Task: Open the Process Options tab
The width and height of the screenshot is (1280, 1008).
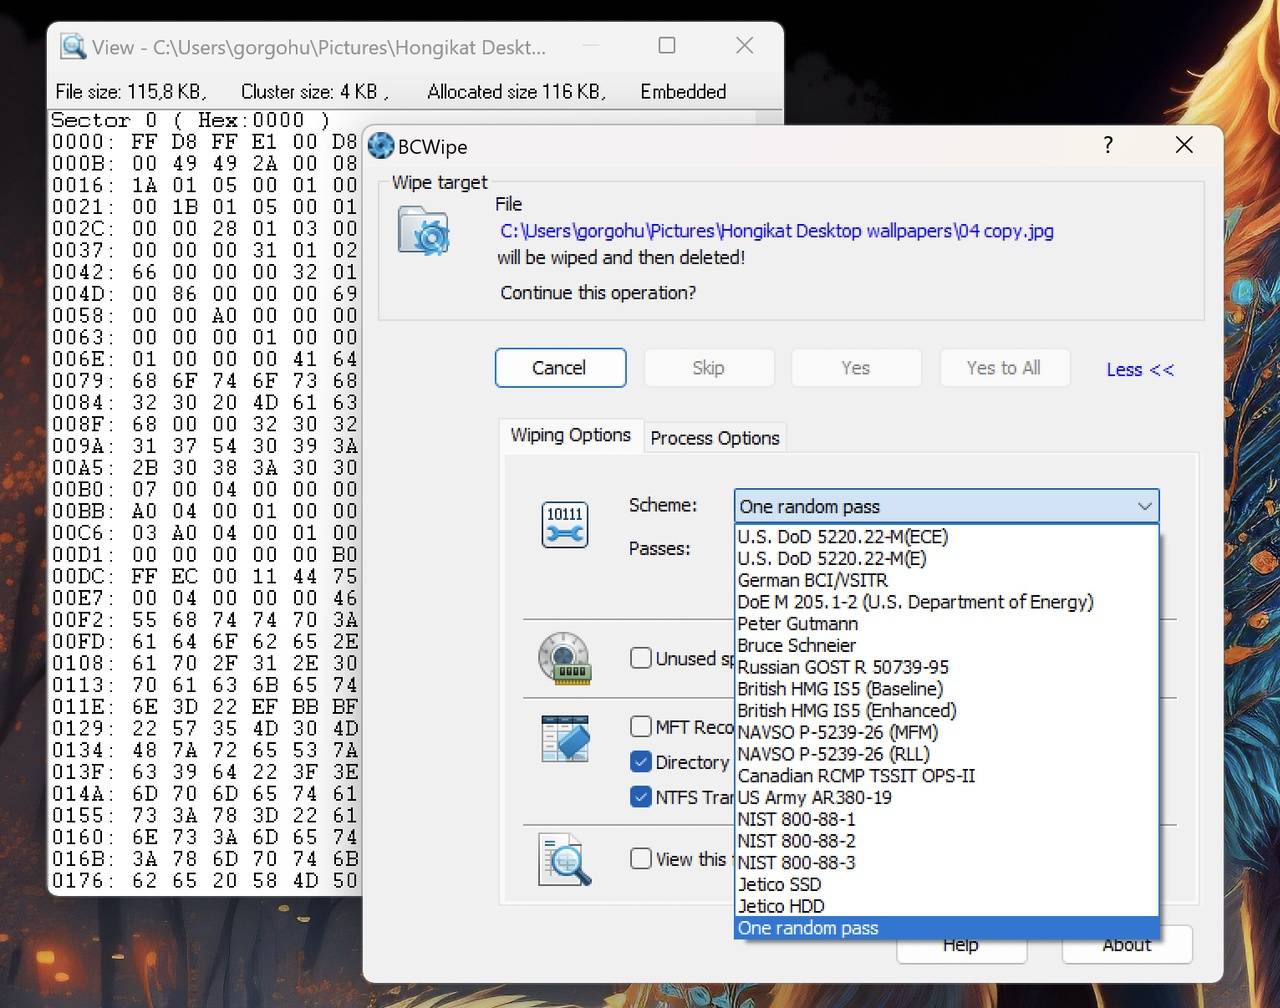Action: click(715, 438)
